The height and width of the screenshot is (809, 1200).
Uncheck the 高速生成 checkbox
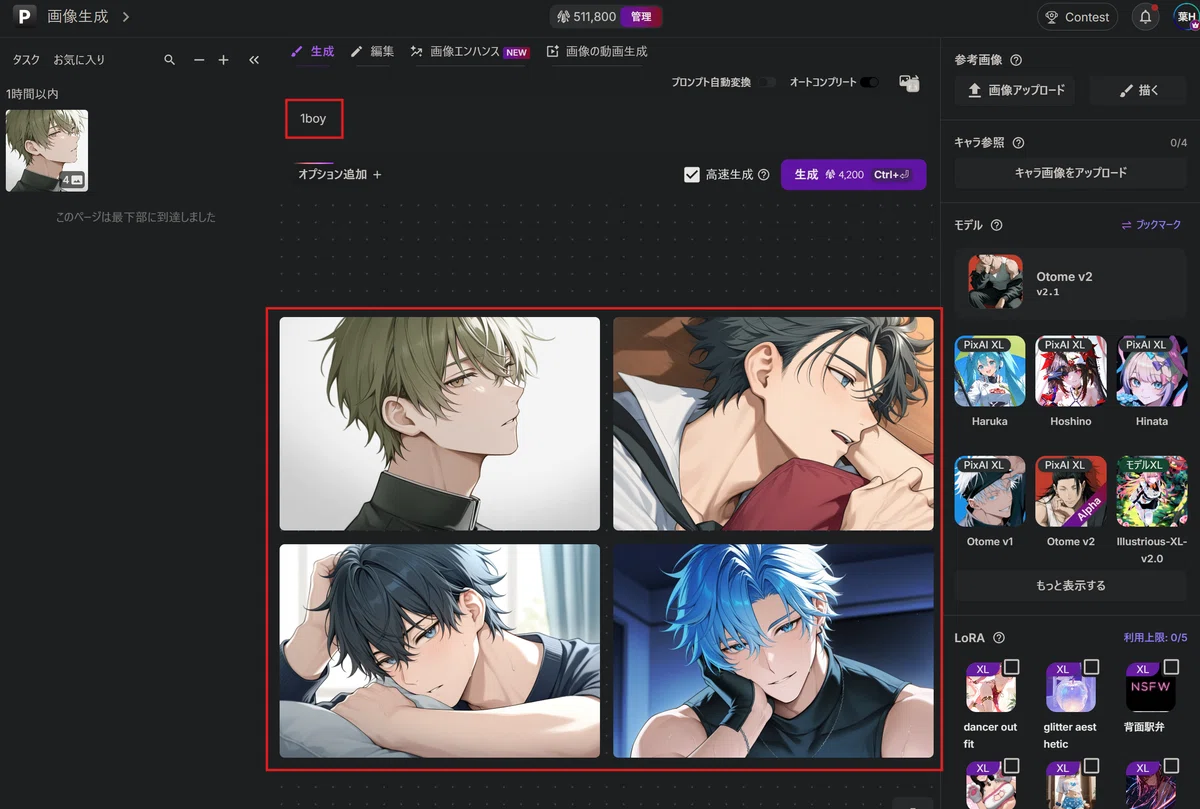pos(692,174)
